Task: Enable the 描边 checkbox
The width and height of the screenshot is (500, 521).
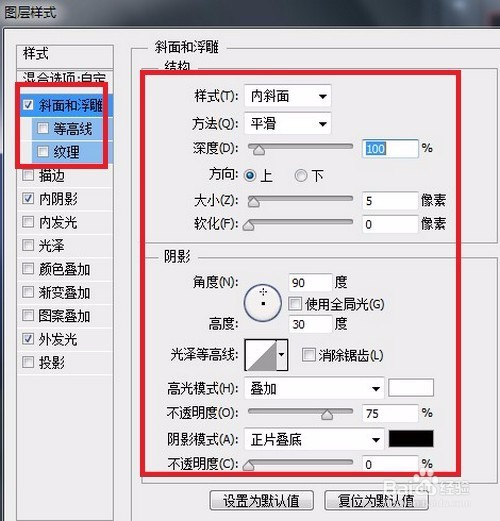Action: coord(28,175)
